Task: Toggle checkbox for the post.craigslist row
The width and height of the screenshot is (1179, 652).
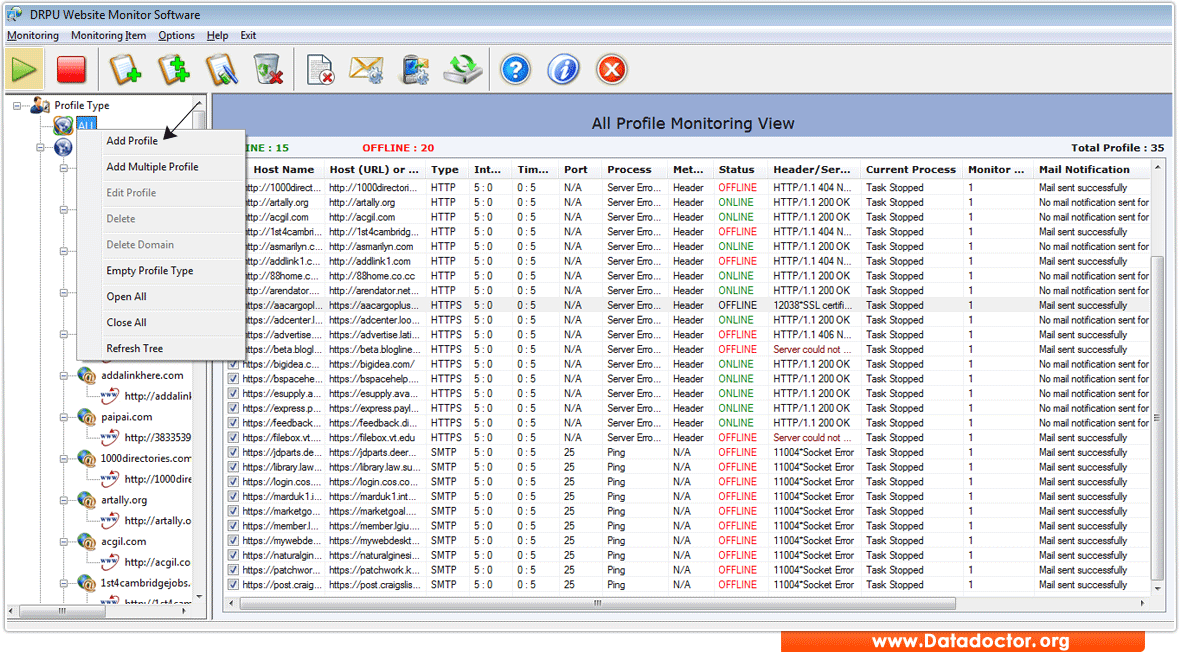Action: click(x=233, y=585)
